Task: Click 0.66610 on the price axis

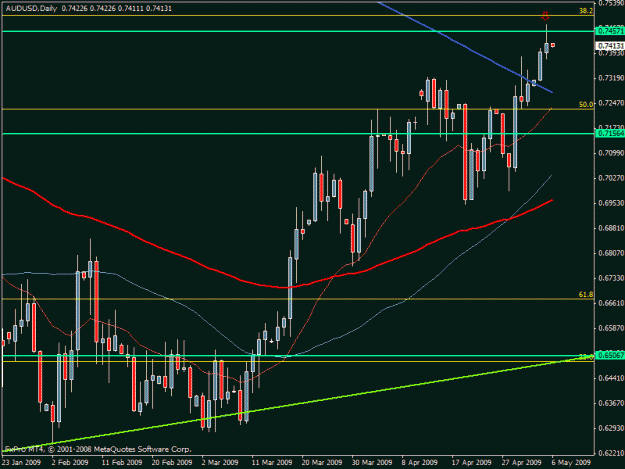Action: click(x=611, y=303)
